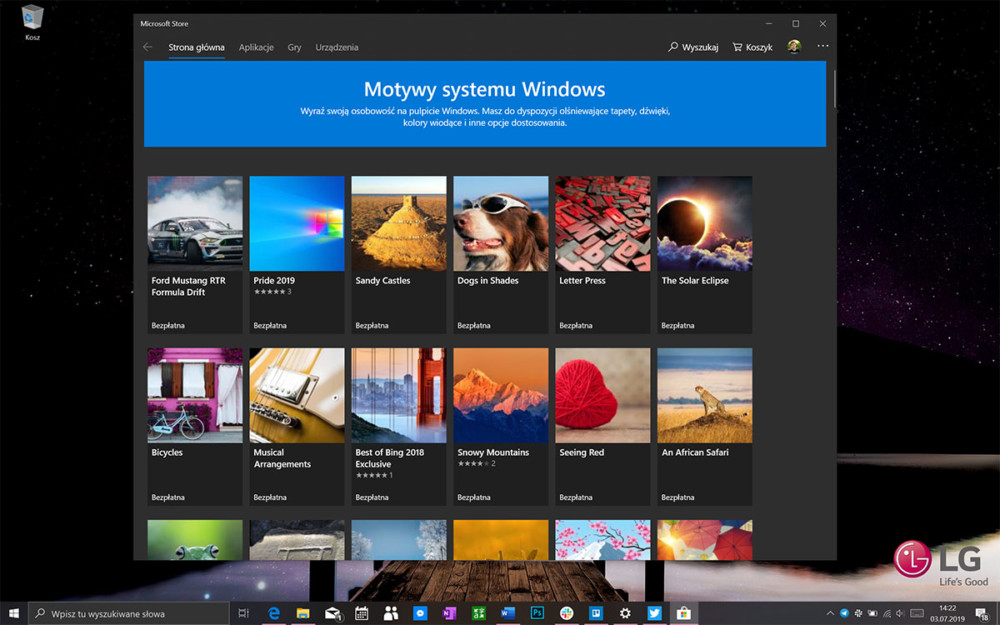Open the colorful umbrellas theme thumbnail

tap(705, 540)
